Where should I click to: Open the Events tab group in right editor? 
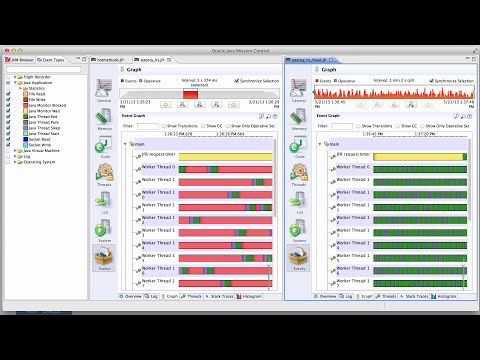[299, 257]
